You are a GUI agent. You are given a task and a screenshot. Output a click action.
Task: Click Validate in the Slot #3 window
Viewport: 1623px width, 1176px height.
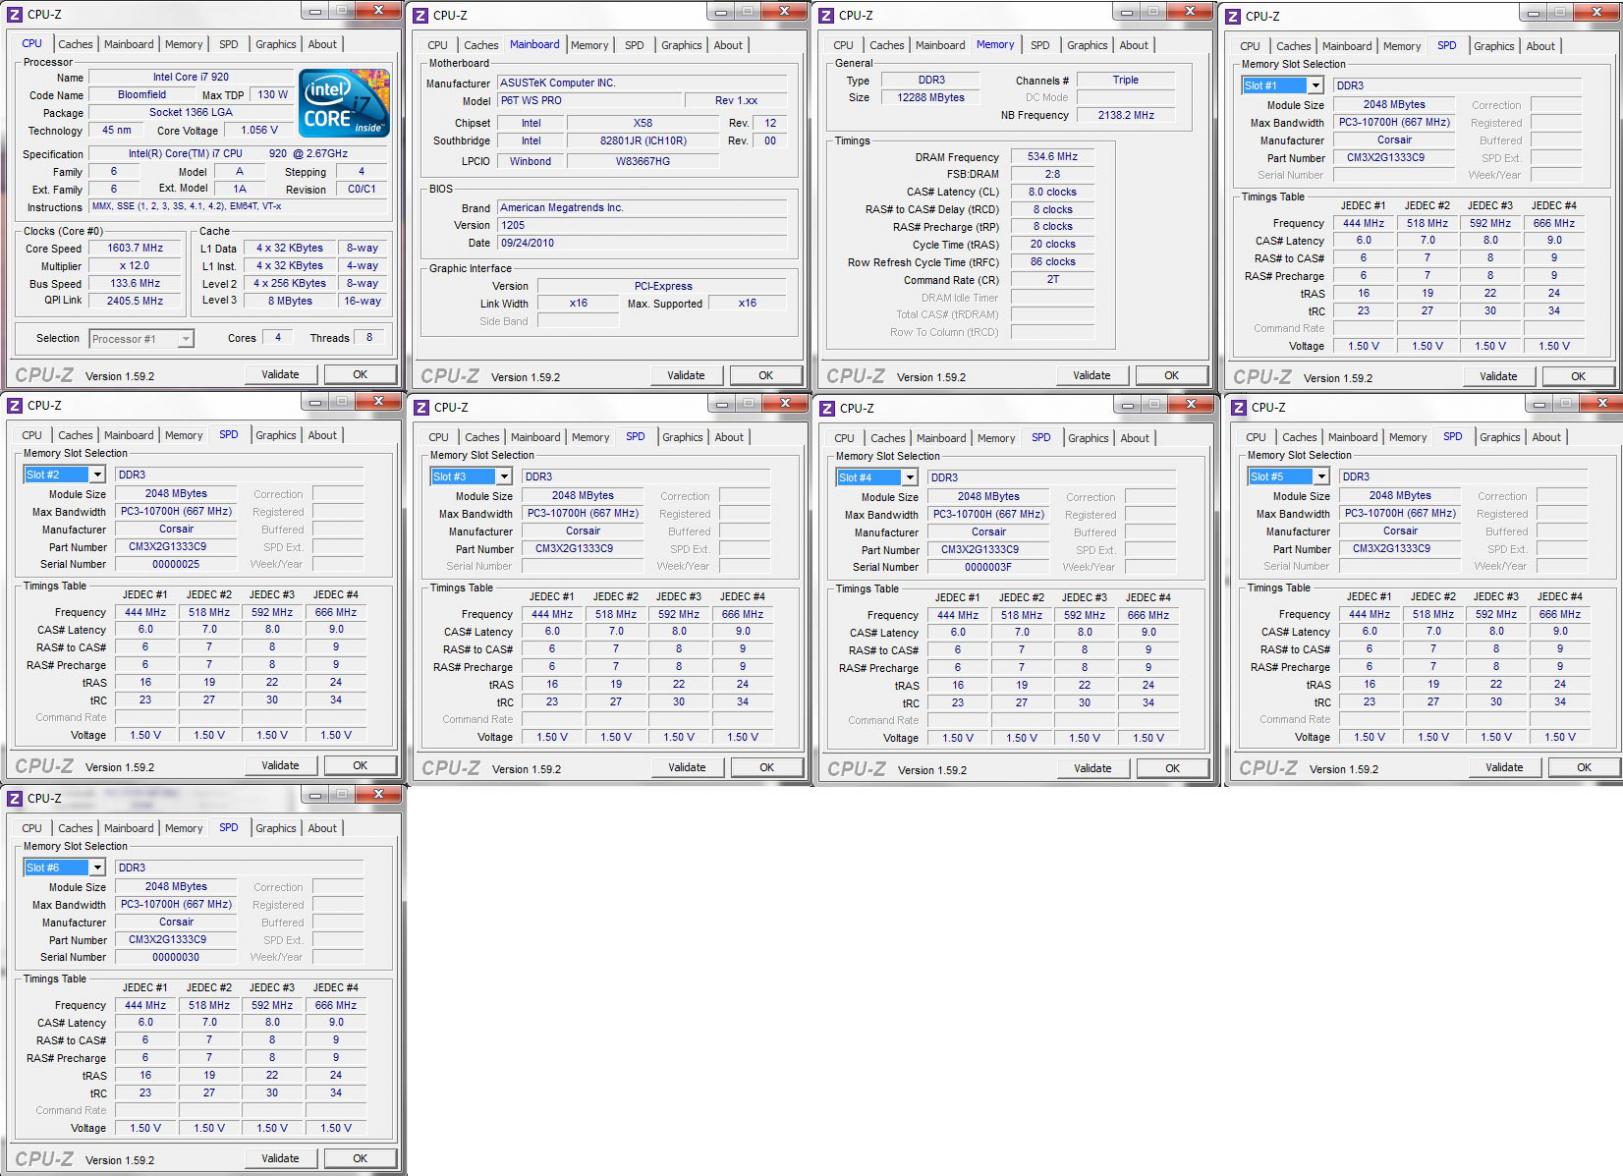(x=687, y=768)
